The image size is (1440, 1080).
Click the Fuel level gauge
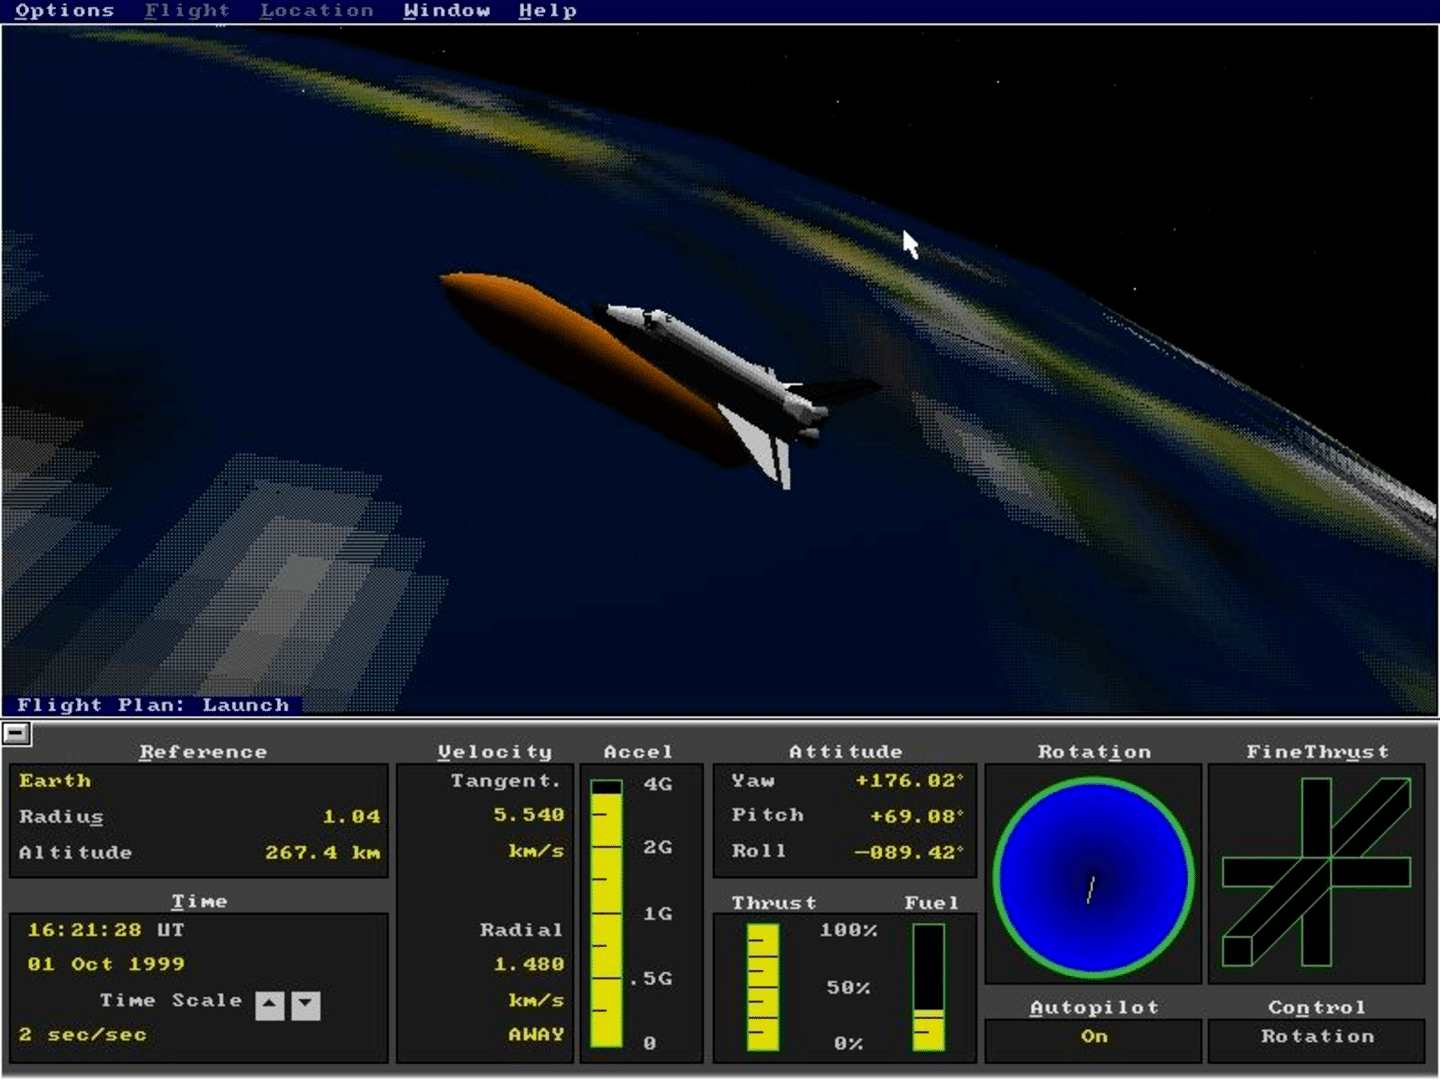tap(928, 987)
